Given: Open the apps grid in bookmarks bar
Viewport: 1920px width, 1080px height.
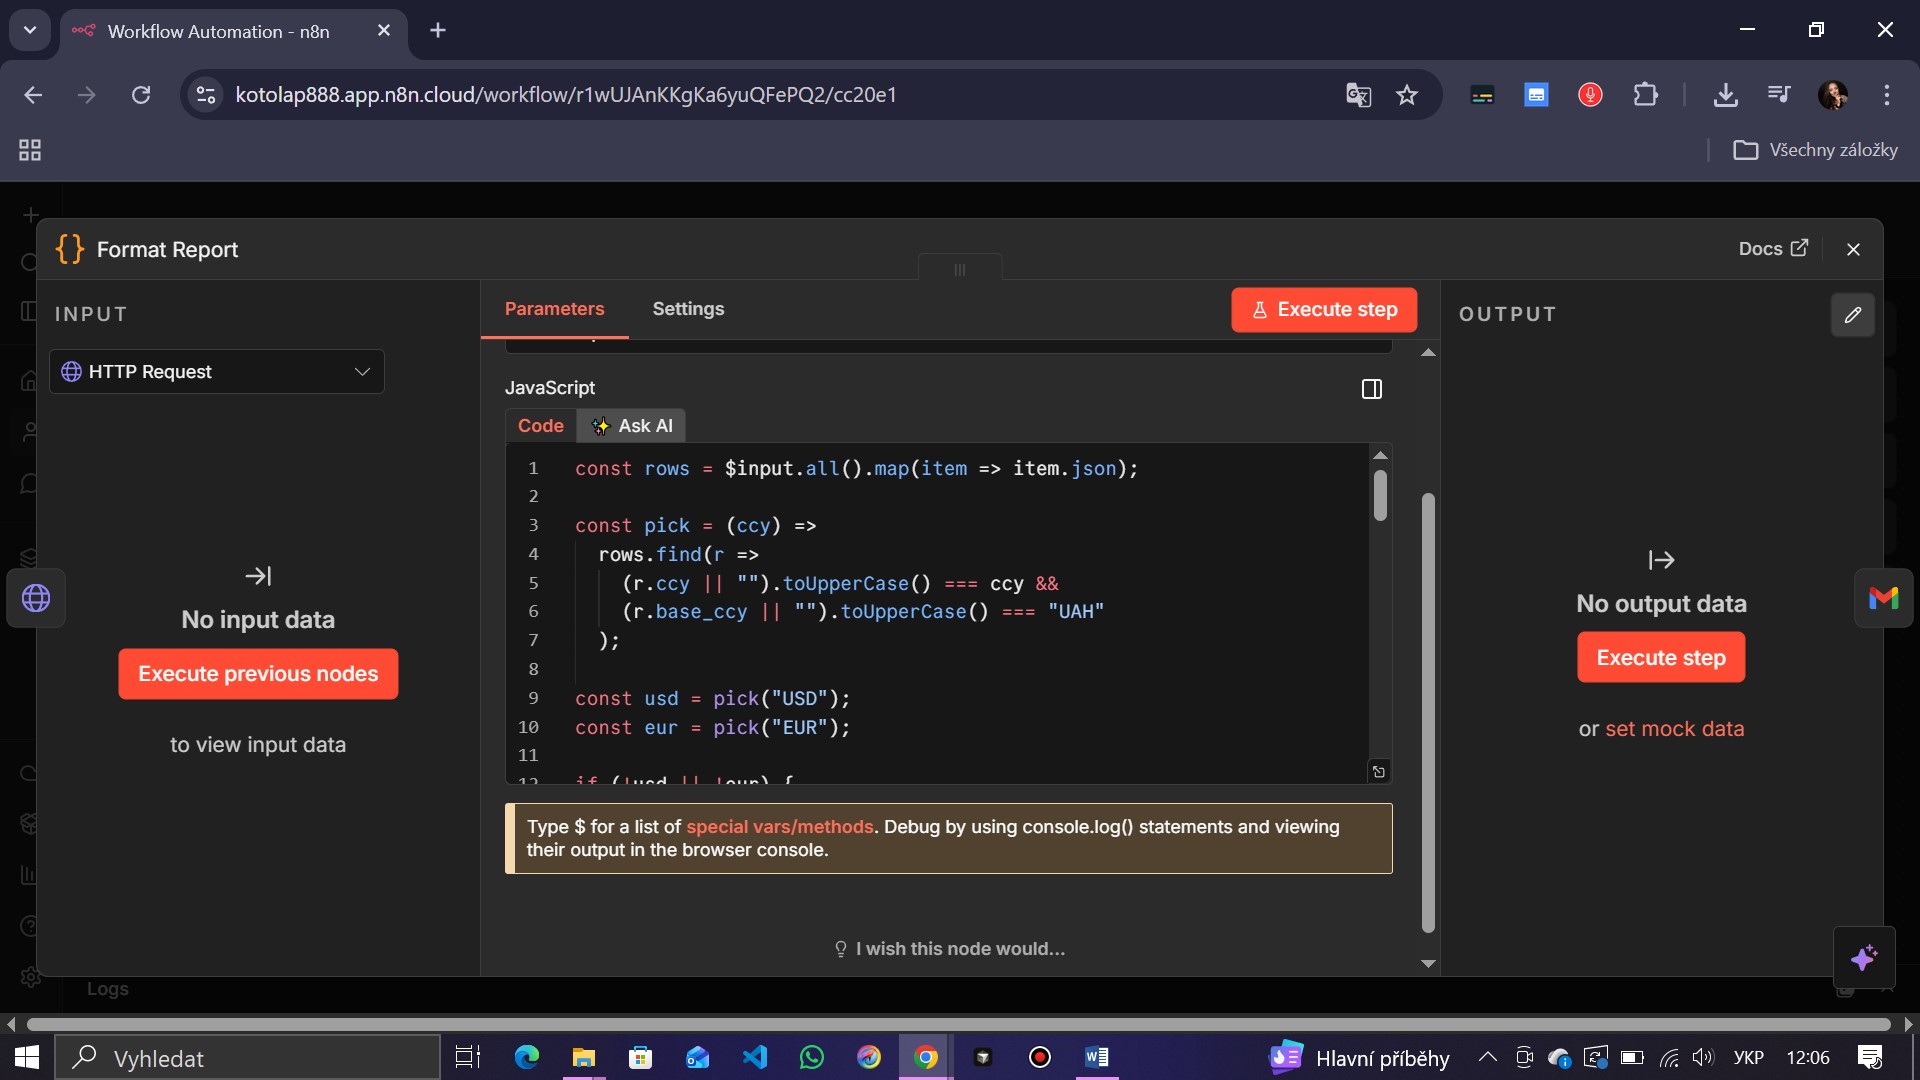Looking at the screenshot, I should tap(30, 150).
